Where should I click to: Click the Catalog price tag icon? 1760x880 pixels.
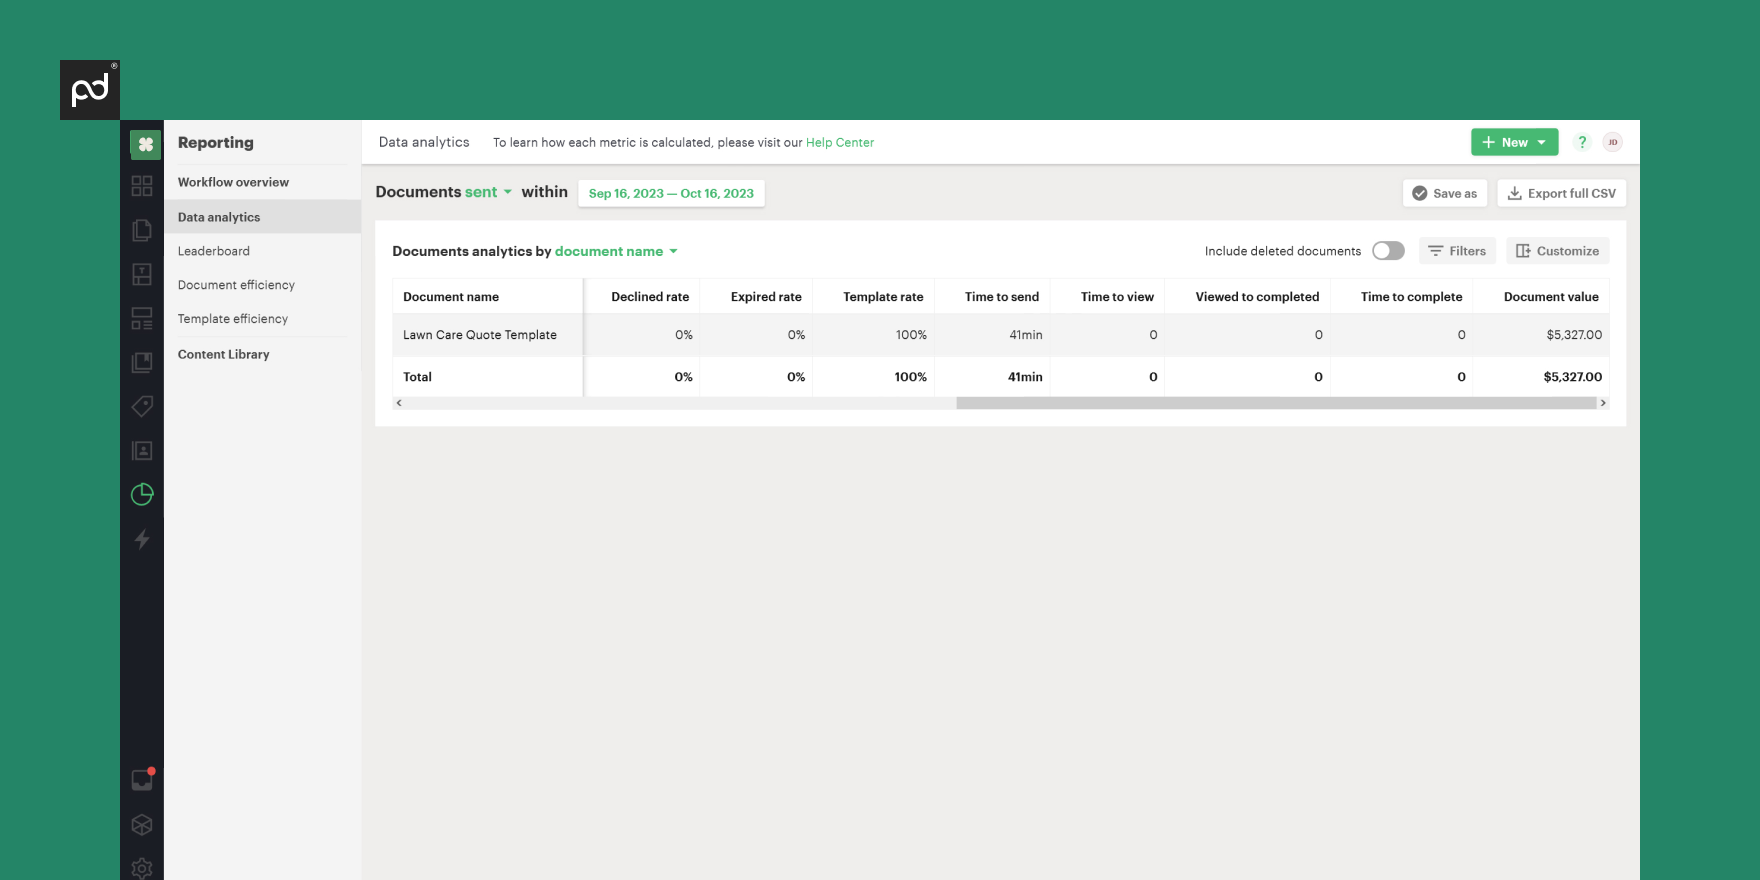pyautogui.click(x=142, y=406)
